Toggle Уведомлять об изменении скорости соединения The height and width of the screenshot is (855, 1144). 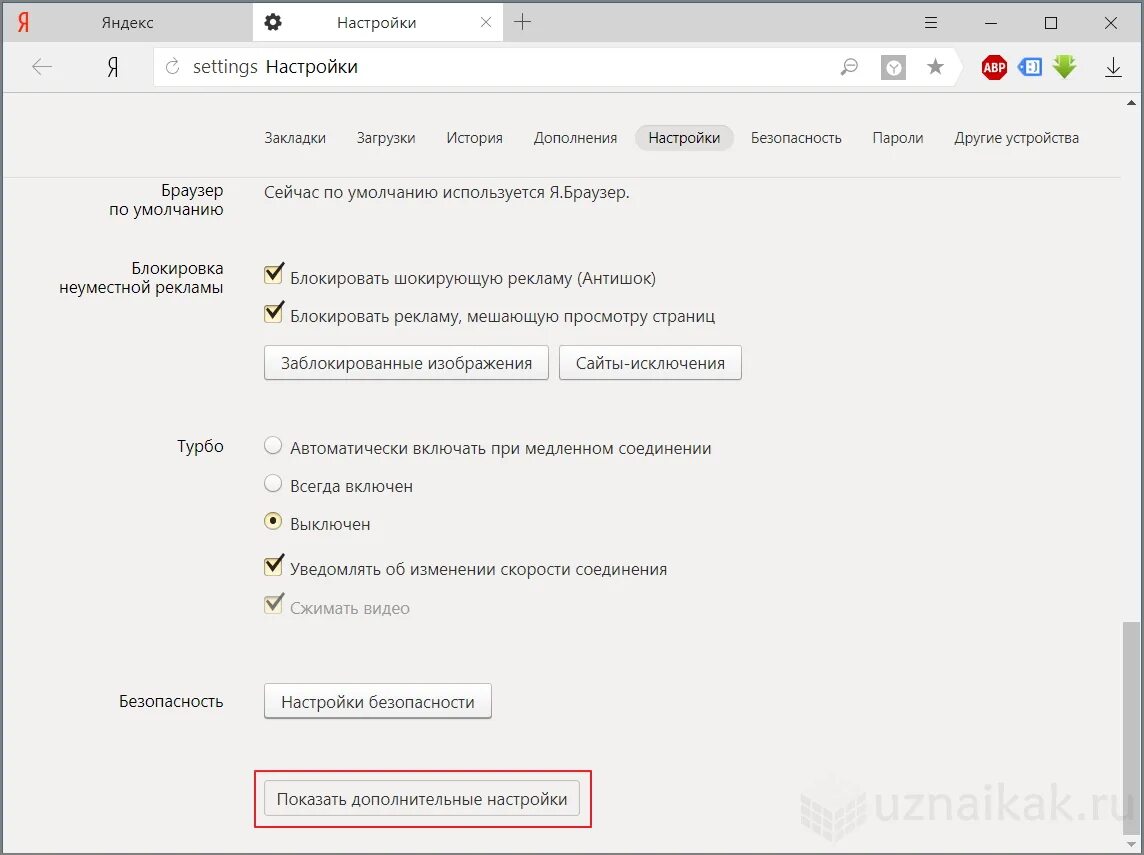274,565
